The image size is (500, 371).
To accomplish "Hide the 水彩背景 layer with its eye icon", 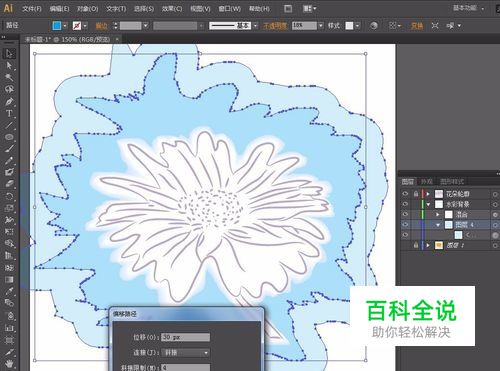I will [x=405, y=204].
